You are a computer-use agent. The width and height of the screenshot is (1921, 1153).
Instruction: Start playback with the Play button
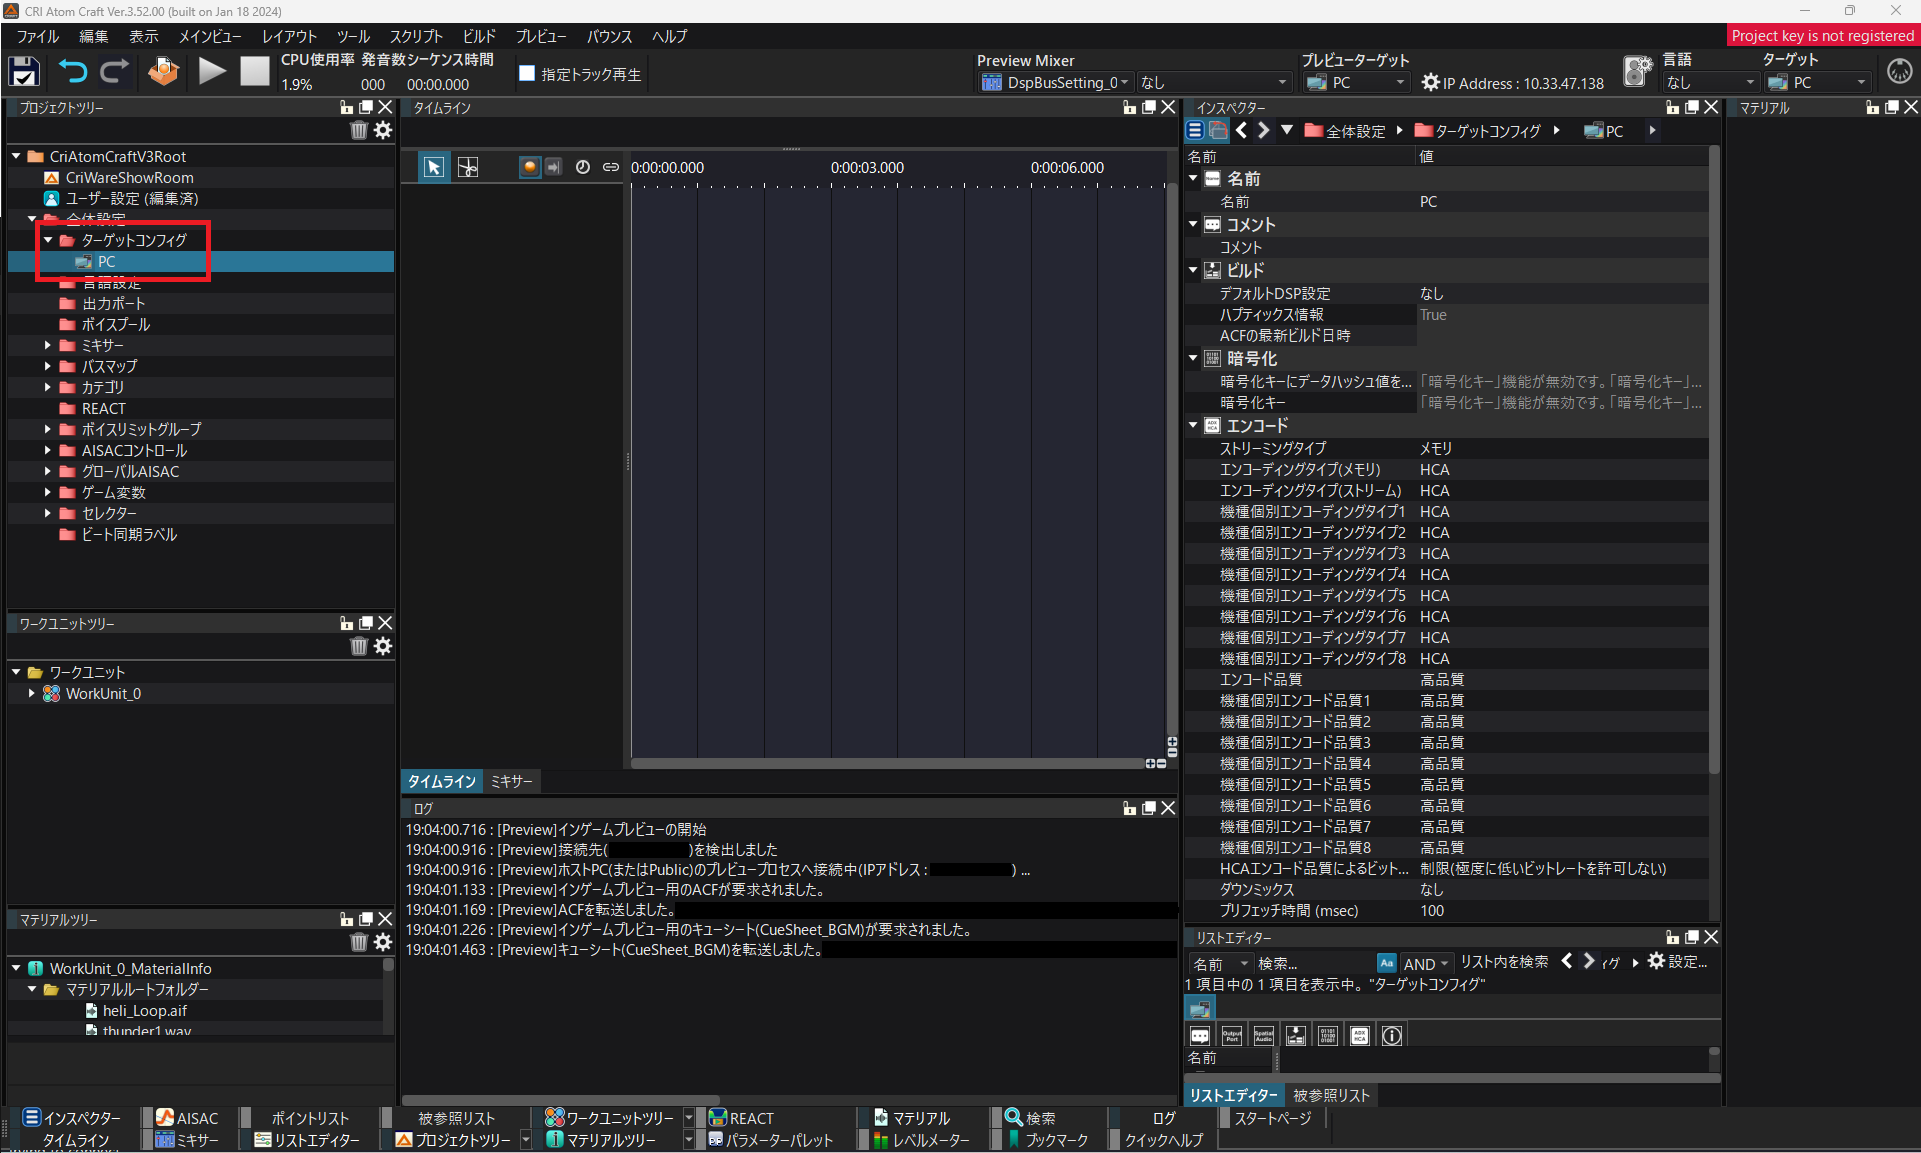(x=211, y=72)
